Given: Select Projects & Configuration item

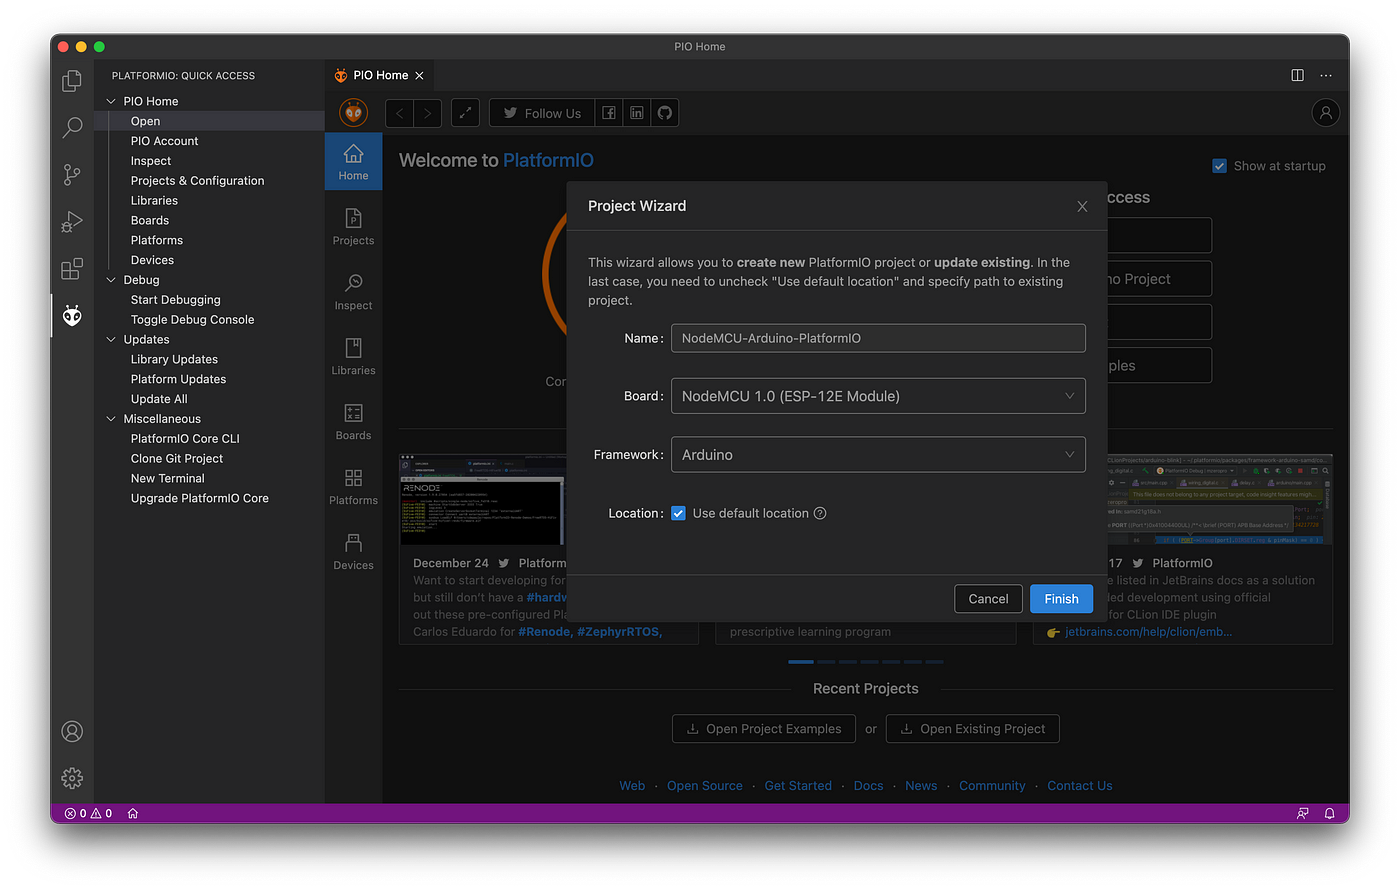Looking at the screenshot, I should click(197, 181).
